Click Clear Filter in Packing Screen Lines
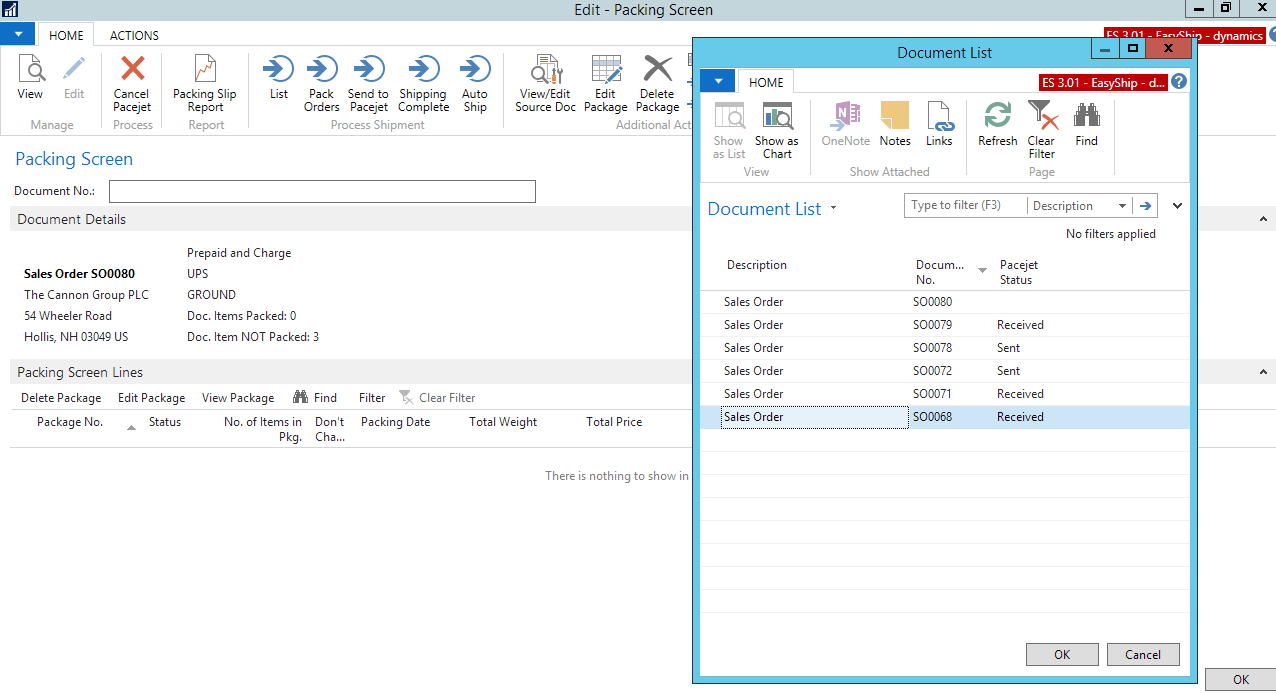This screenshot has width=1276, height=693. click(x=437, y=397)
